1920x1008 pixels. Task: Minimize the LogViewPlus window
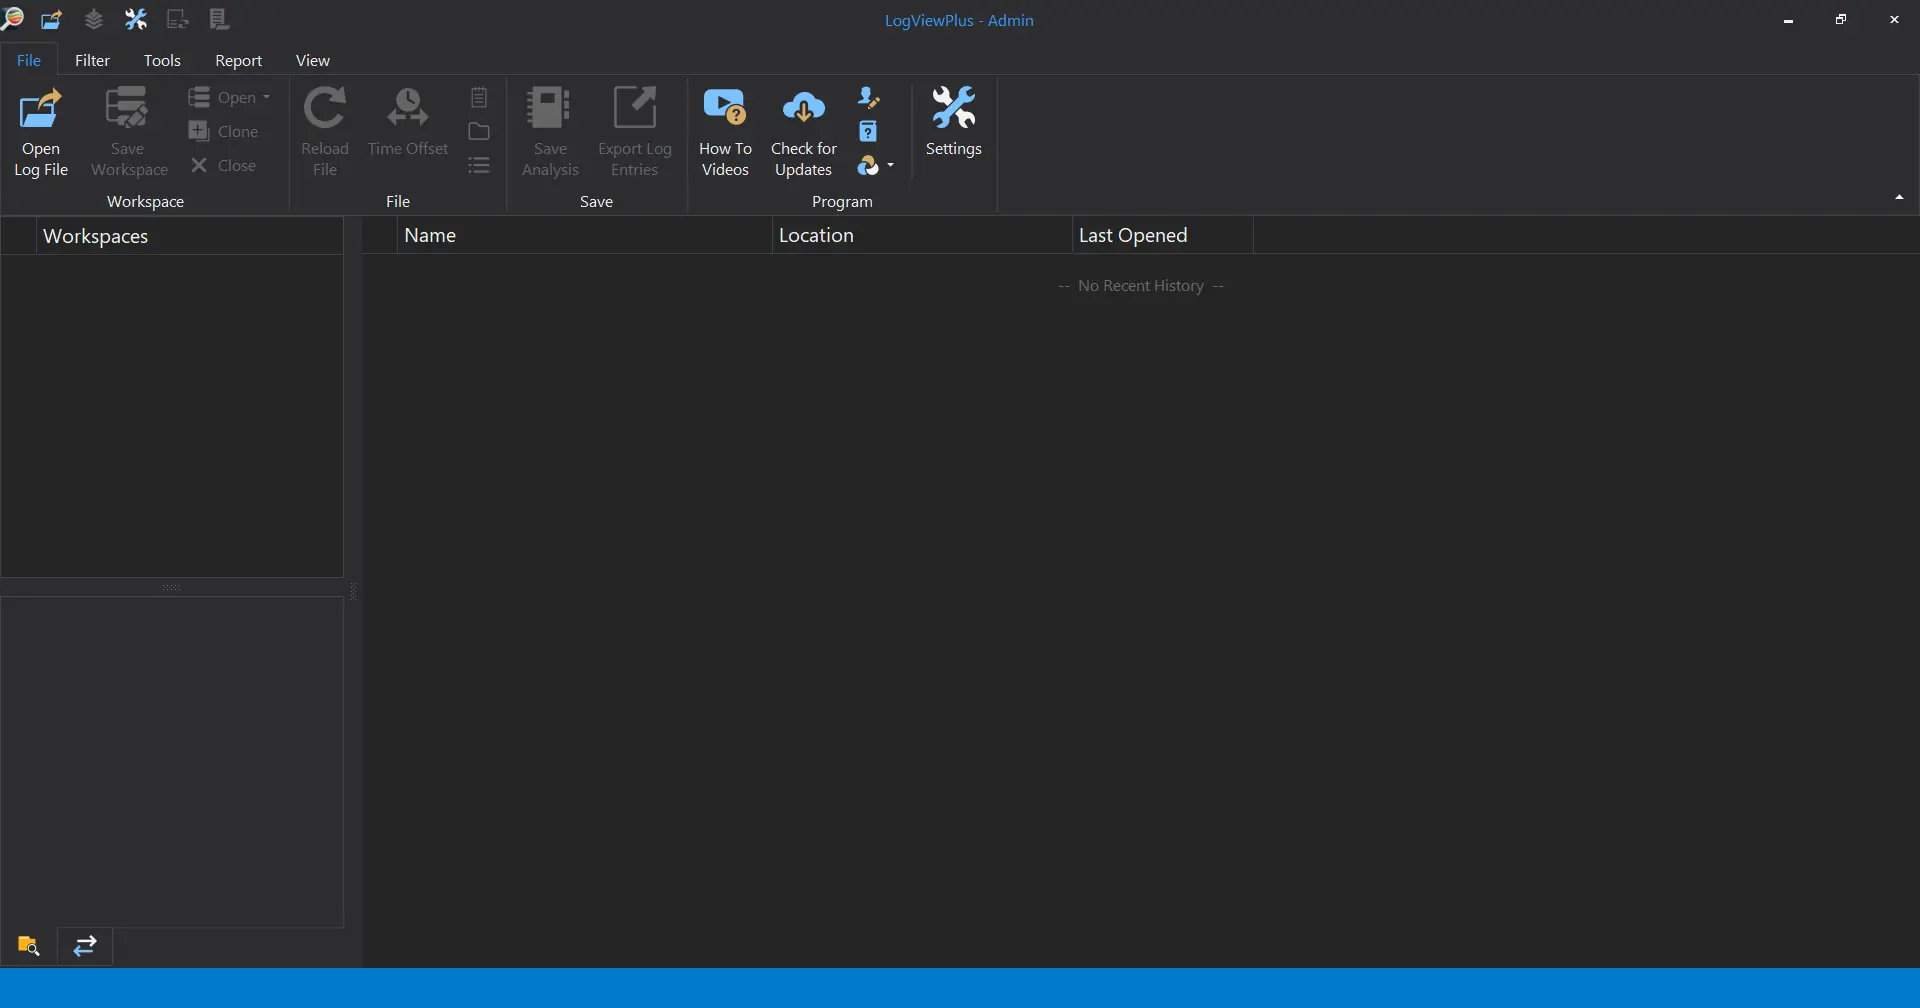[1788, 20]
